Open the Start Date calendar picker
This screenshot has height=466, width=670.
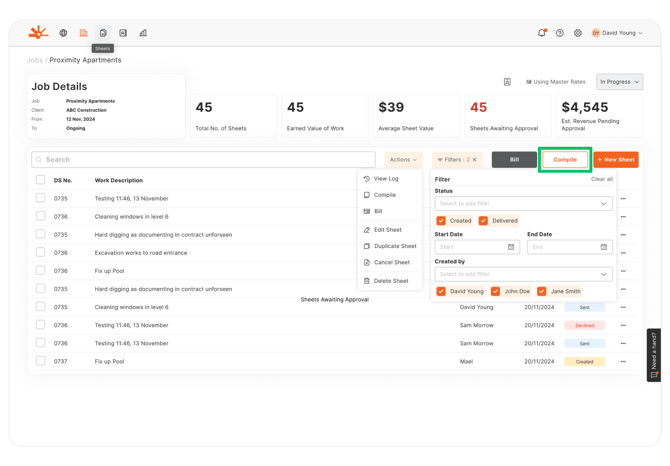[x=511, y=247]
